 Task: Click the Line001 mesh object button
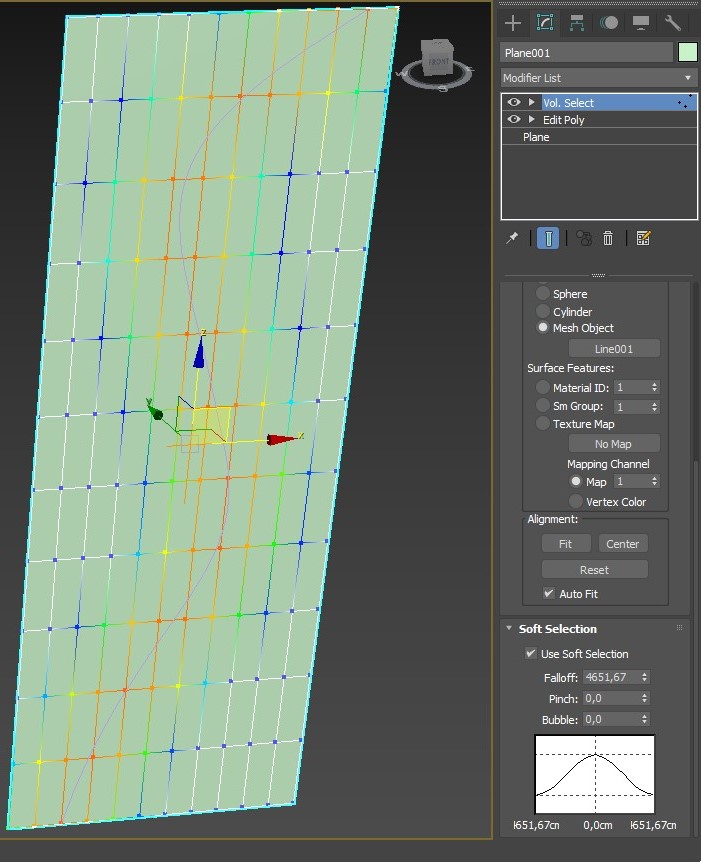pos(614,349)
